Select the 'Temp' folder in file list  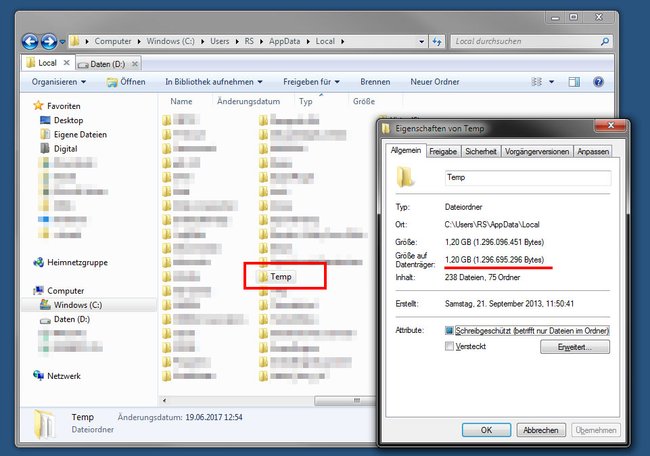pyautogui.click(x=276, y=277)
